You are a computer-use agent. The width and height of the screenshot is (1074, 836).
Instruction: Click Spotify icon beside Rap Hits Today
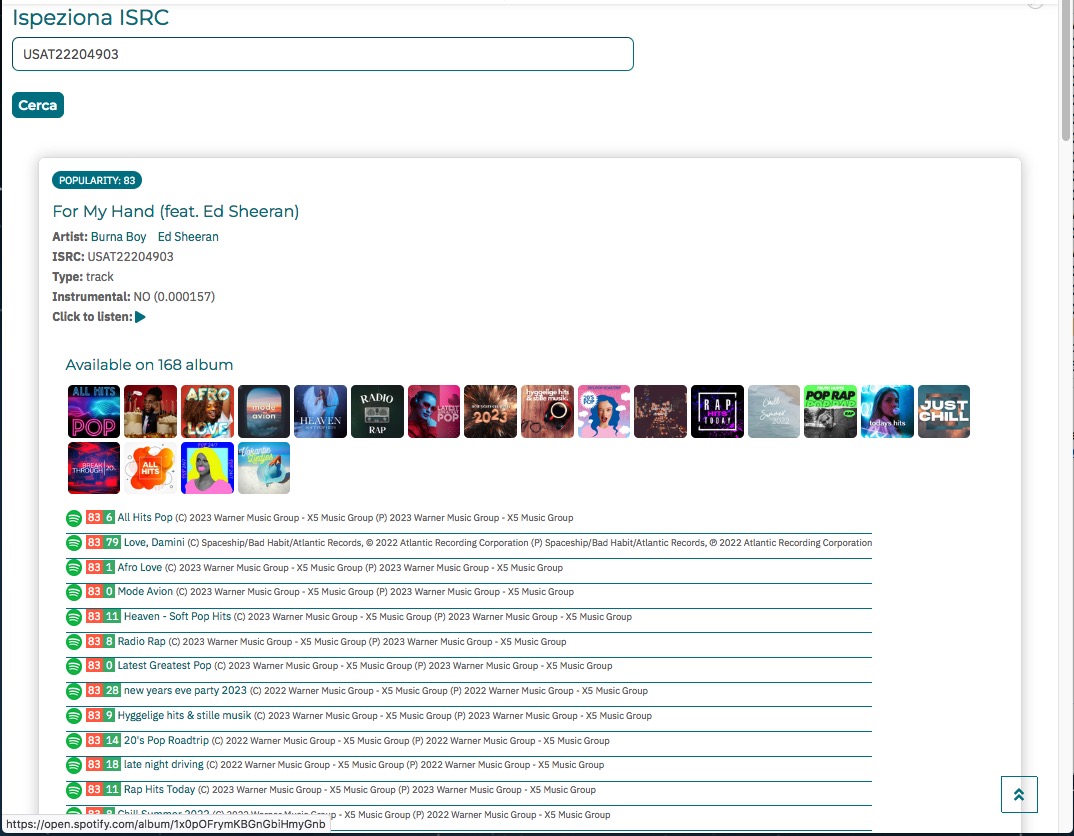74,790
